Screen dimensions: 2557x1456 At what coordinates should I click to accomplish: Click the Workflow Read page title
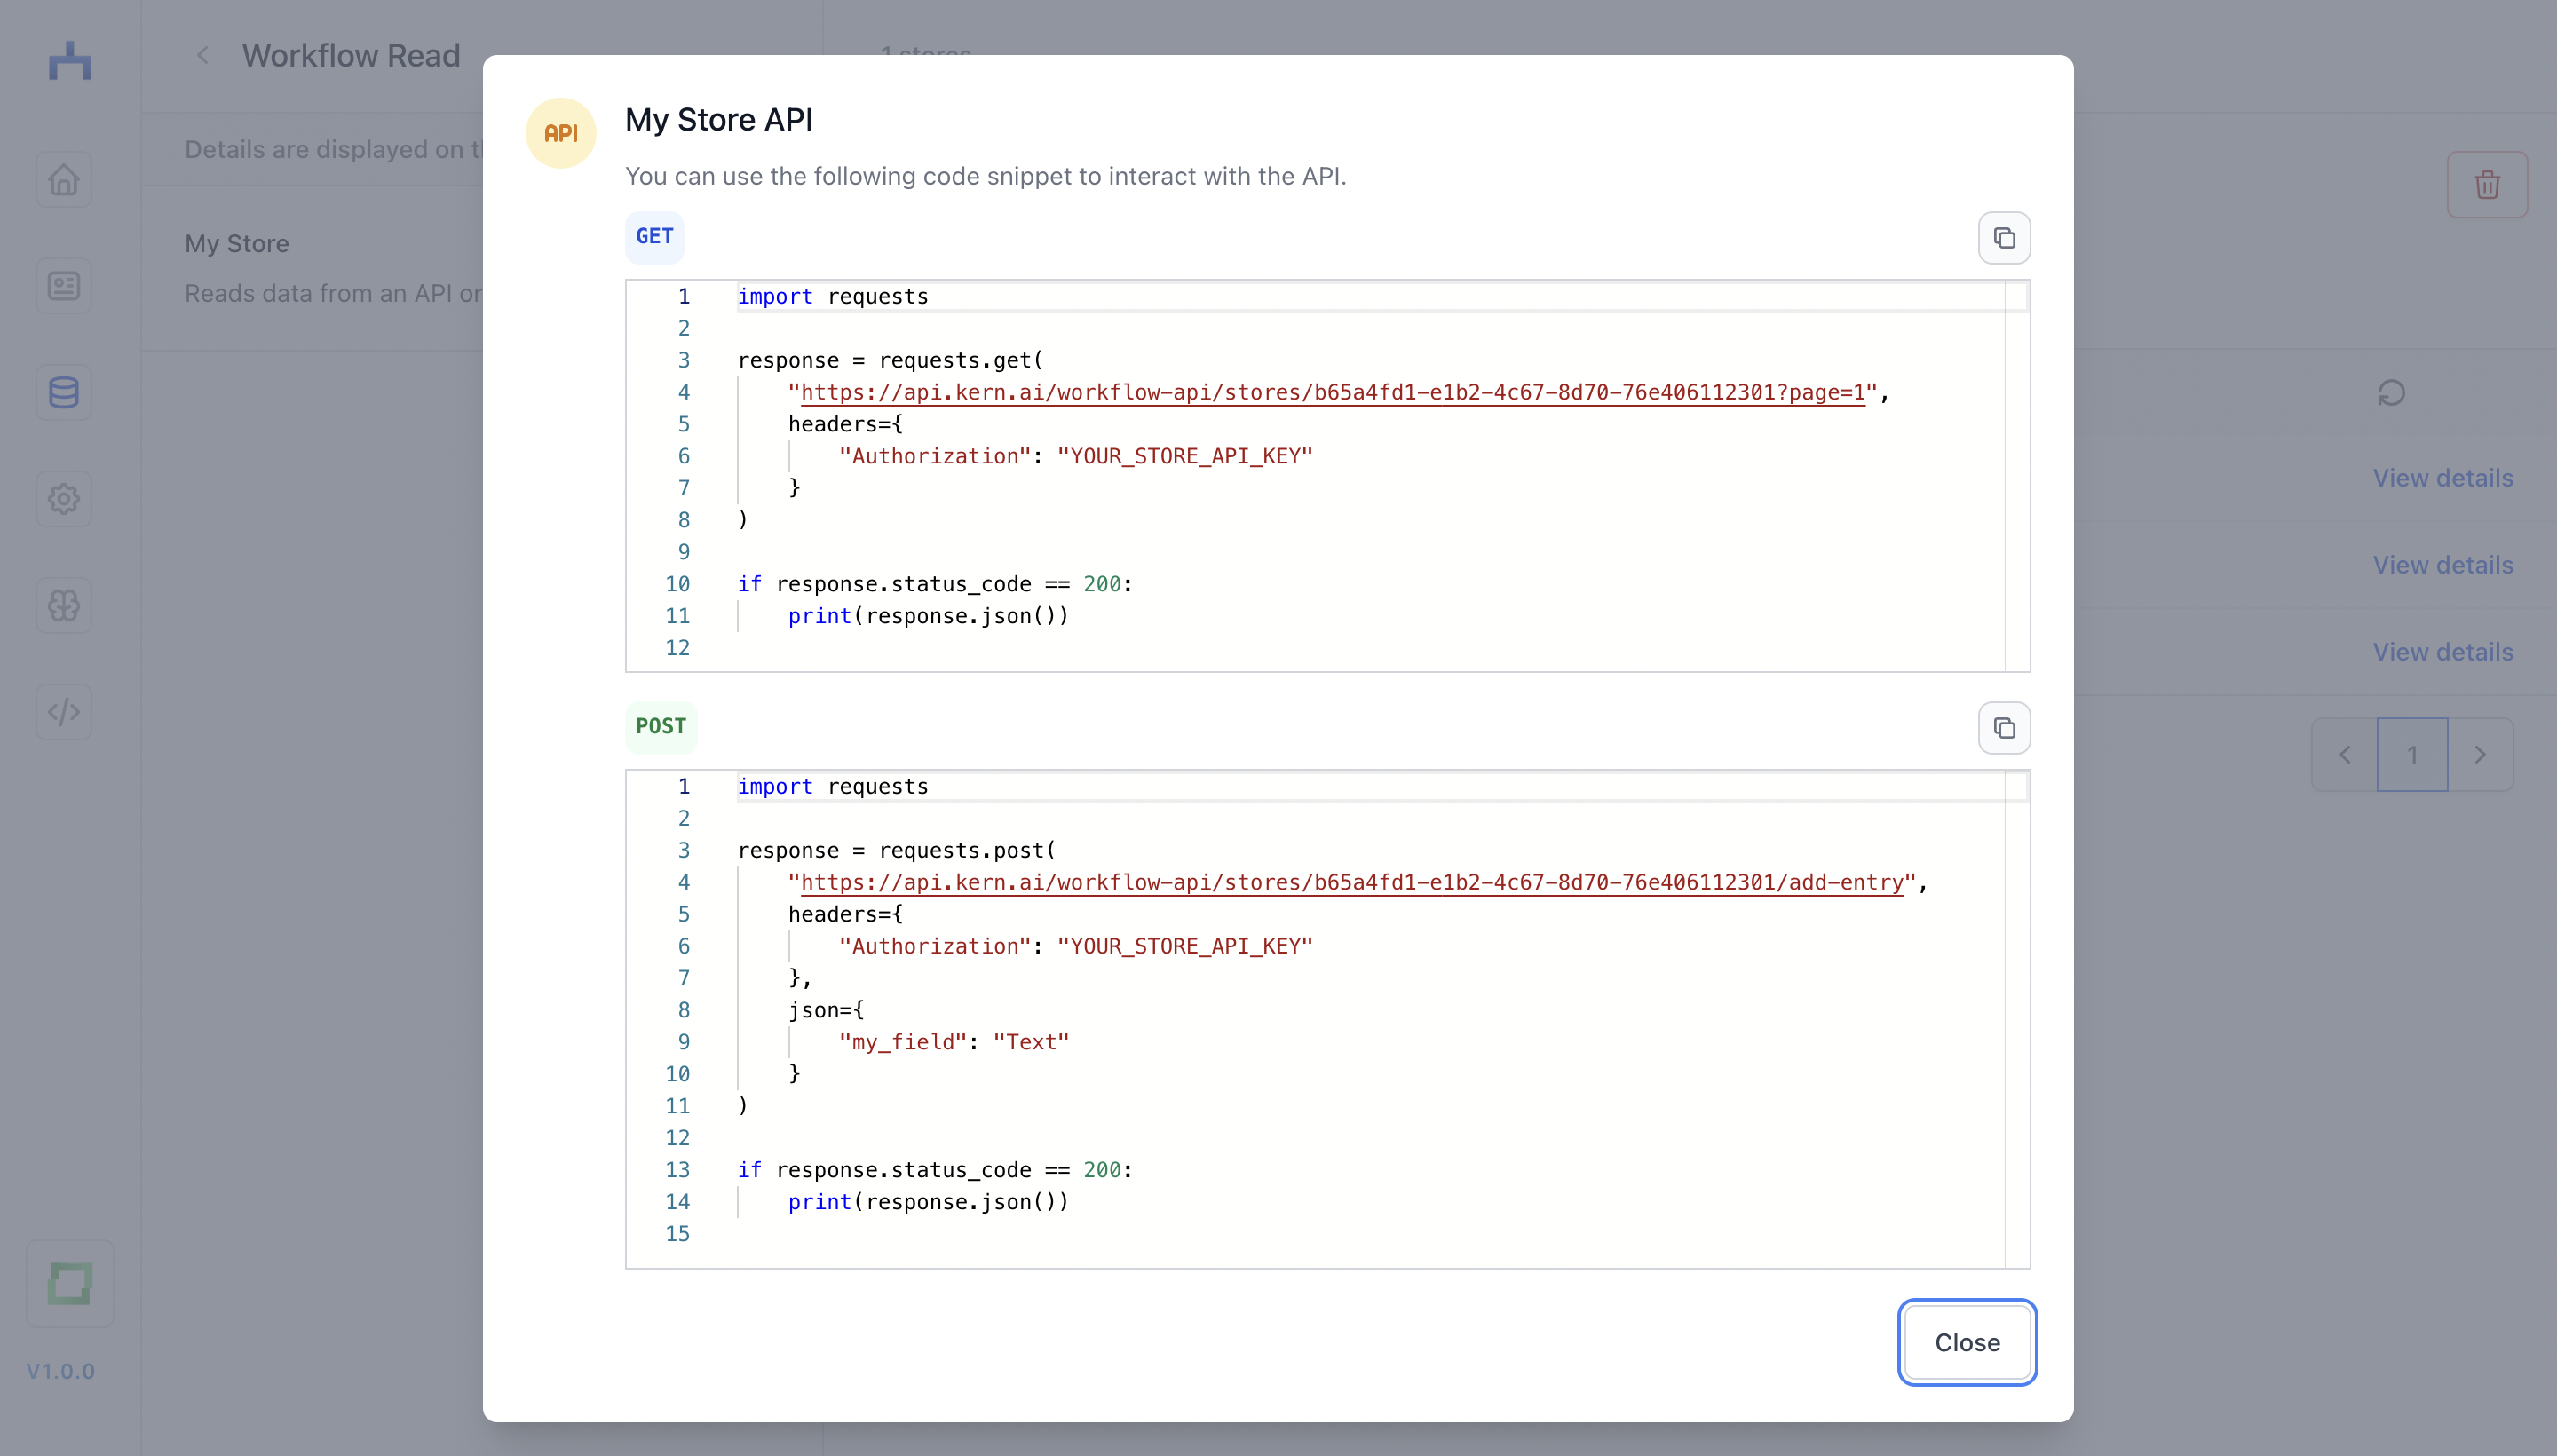pos(351,56)
